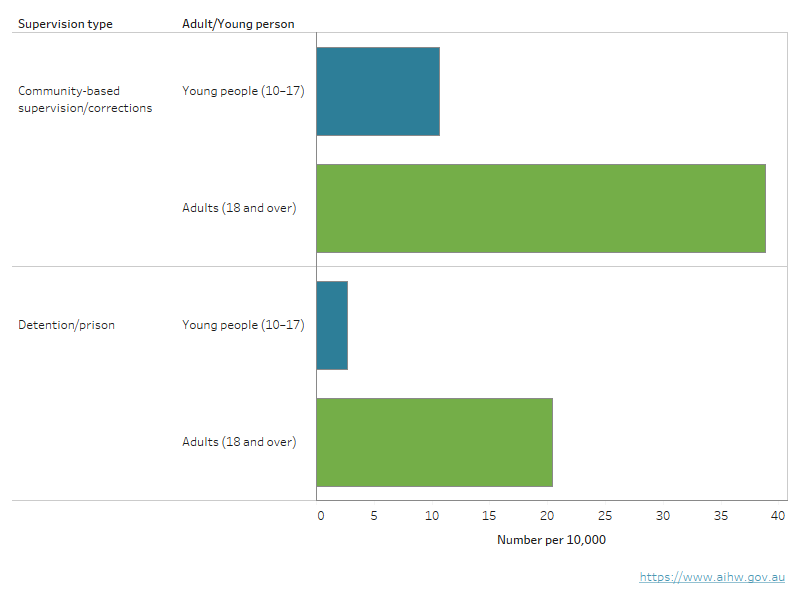Screen dimensions: 800x600
Task: Click the 35 tick label on the axis
Action: [720, 516]
